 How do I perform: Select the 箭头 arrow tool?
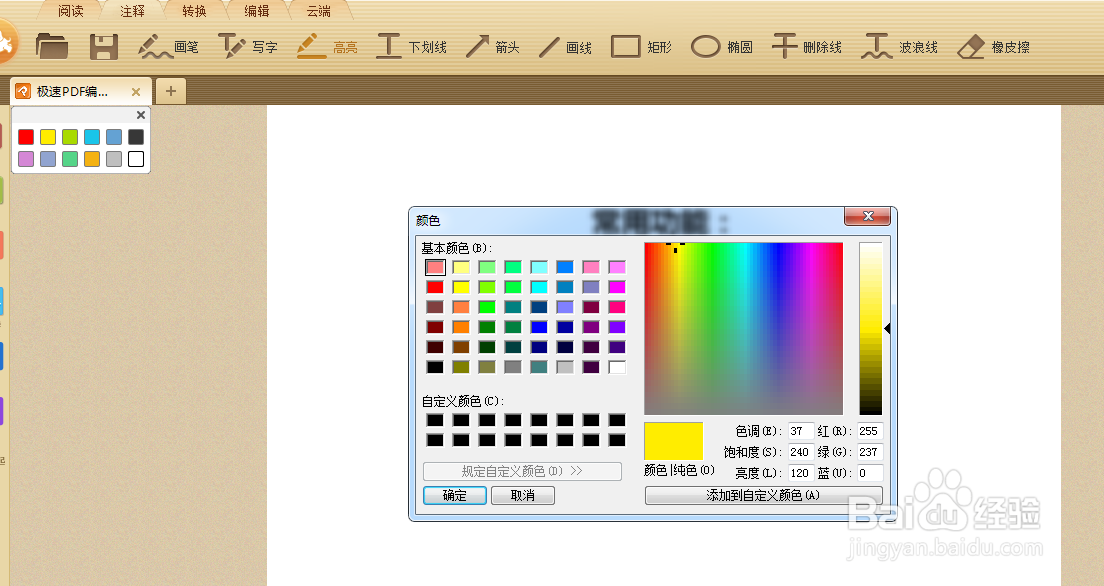tap(493, 47)
